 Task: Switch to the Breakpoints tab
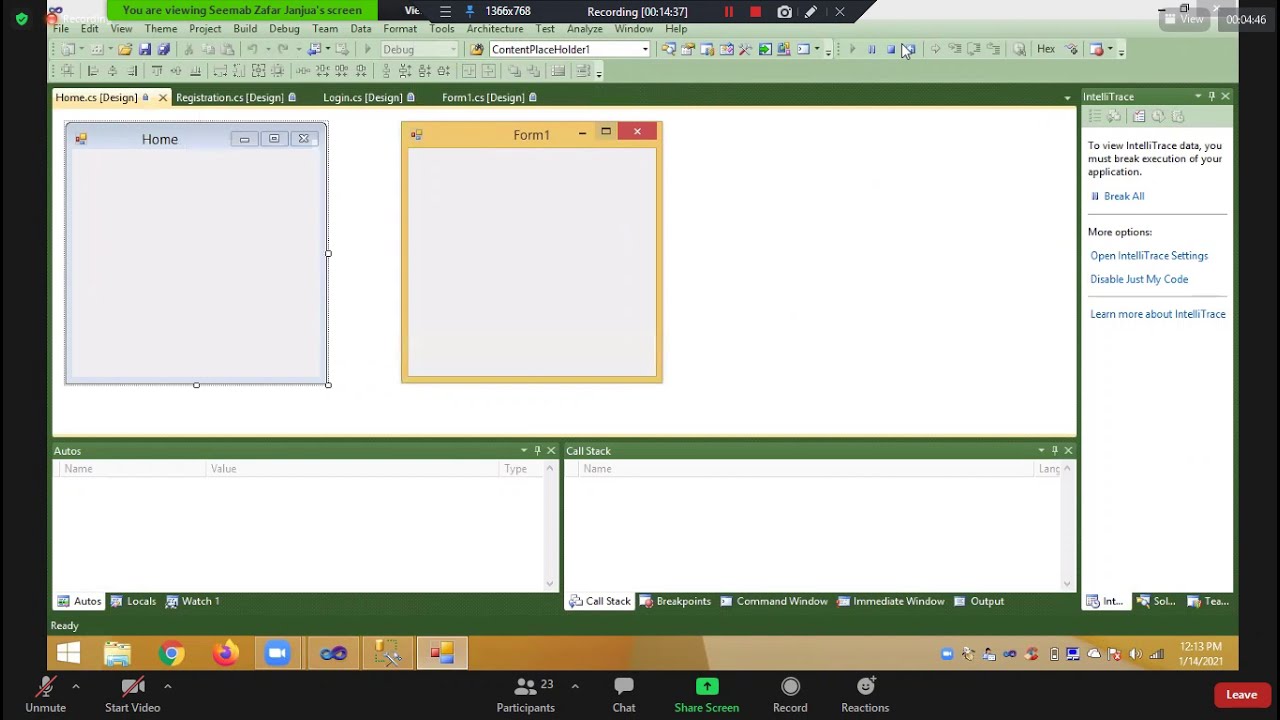click(675, 601)
